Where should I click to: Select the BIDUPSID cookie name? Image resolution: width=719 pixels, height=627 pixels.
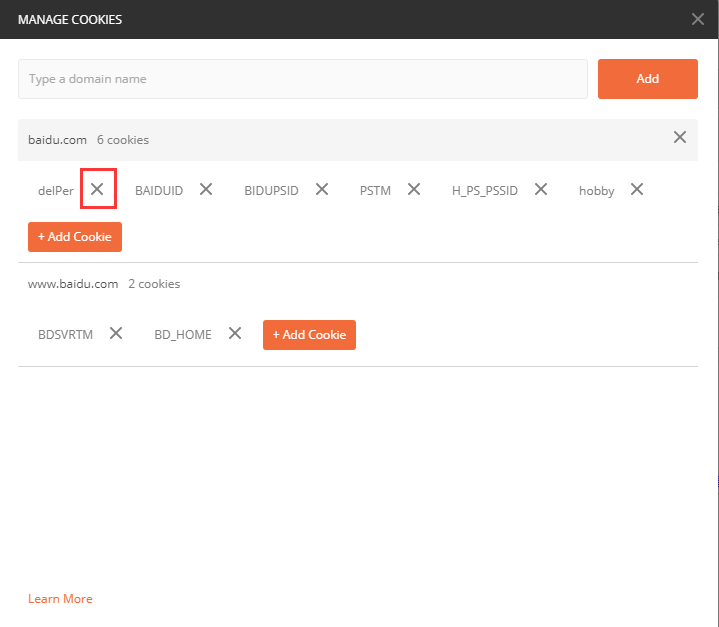(x=271, y=190)
